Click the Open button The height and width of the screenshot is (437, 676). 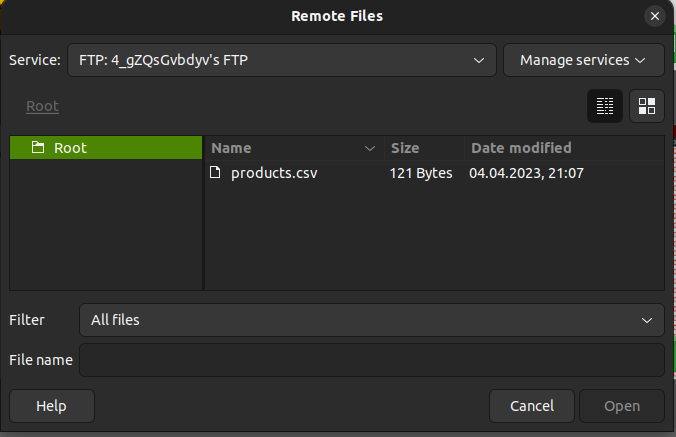tap(622, 406)
